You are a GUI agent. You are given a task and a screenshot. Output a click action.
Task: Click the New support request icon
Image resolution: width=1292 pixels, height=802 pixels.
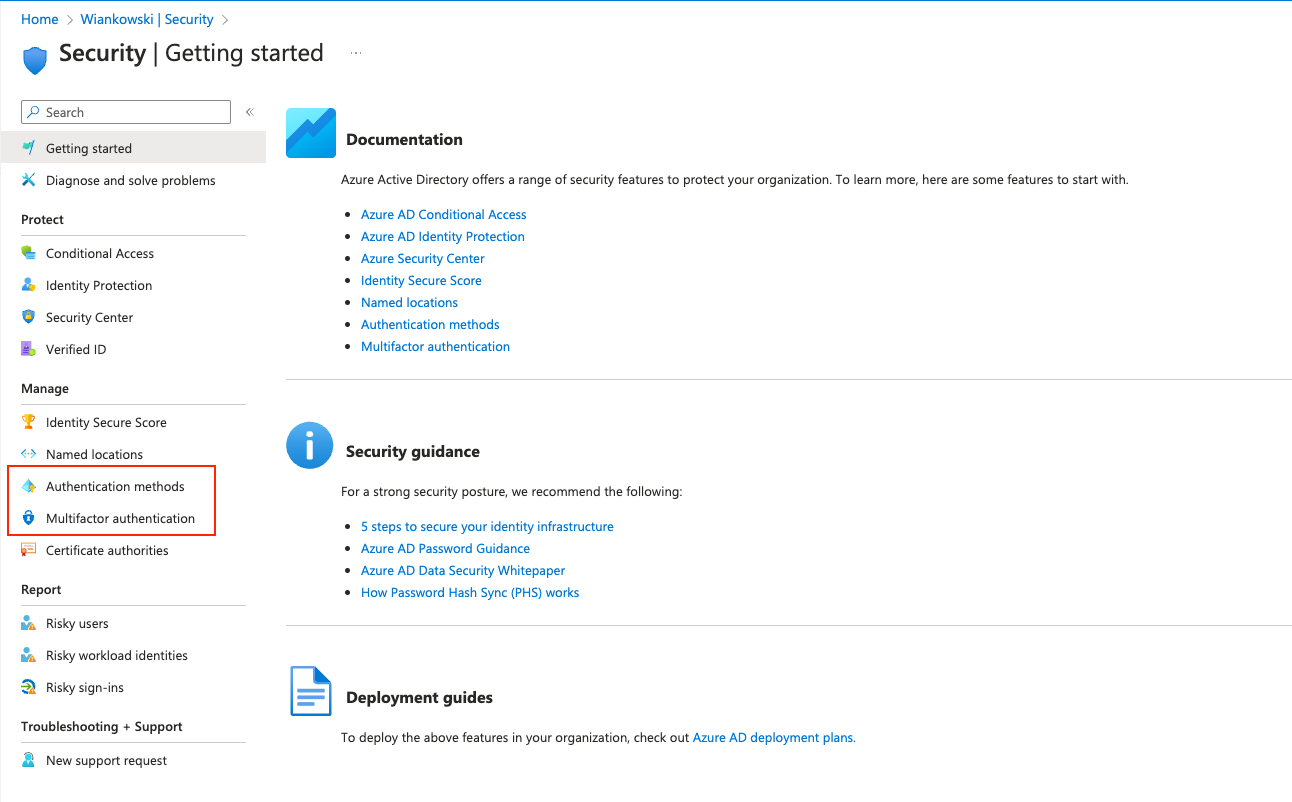[x=28, y=760]
